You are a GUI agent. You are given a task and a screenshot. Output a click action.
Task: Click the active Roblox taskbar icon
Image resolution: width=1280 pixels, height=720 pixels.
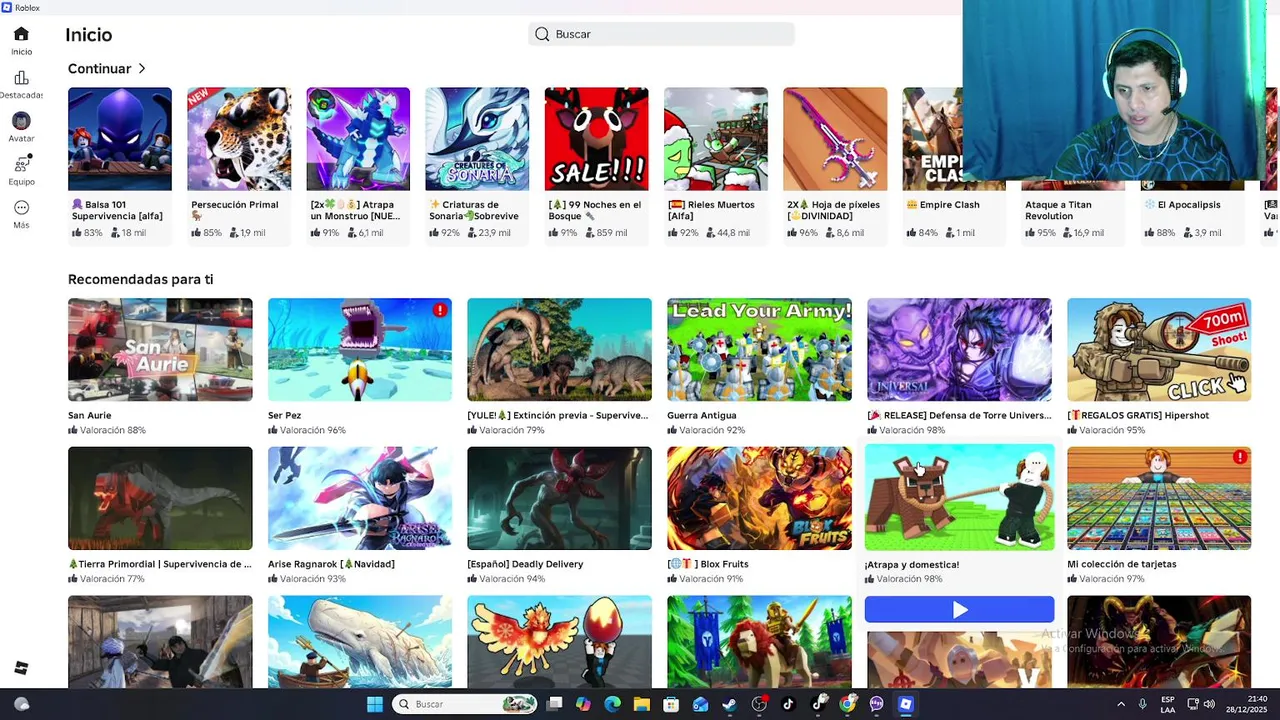coord(906,704)
